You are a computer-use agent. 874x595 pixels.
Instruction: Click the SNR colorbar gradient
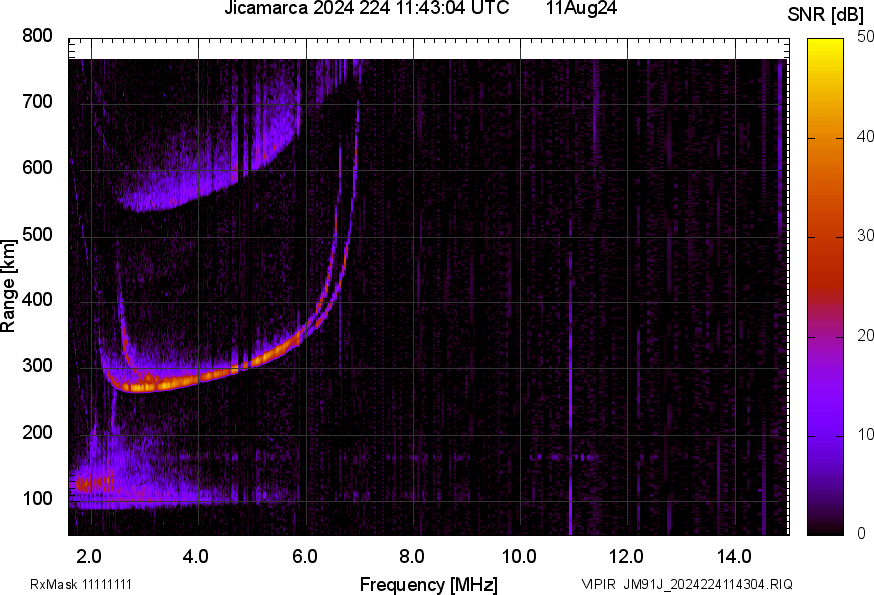tap(826, 287)
